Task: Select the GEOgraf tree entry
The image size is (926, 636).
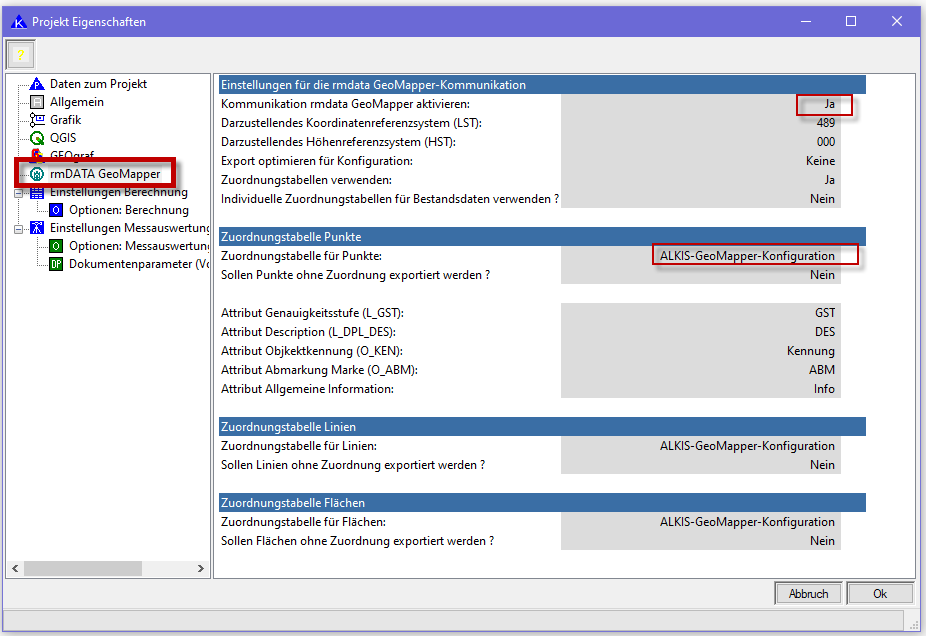Action: [x=72, y=156]
